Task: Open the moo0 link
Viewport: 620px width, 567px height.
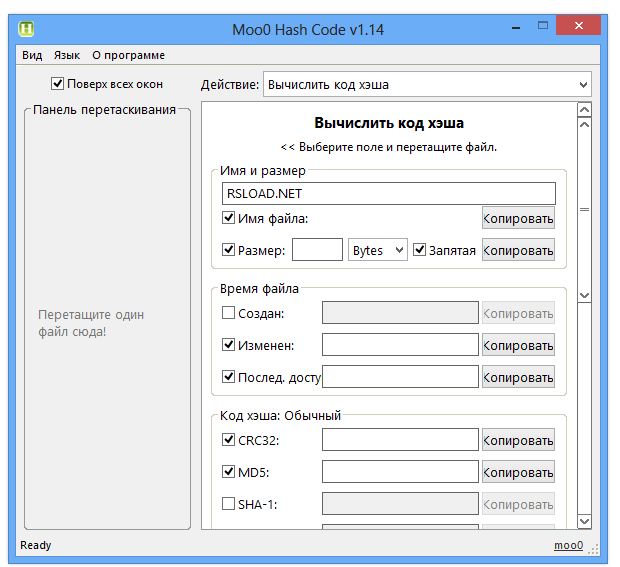Action: tap(568, 545)
